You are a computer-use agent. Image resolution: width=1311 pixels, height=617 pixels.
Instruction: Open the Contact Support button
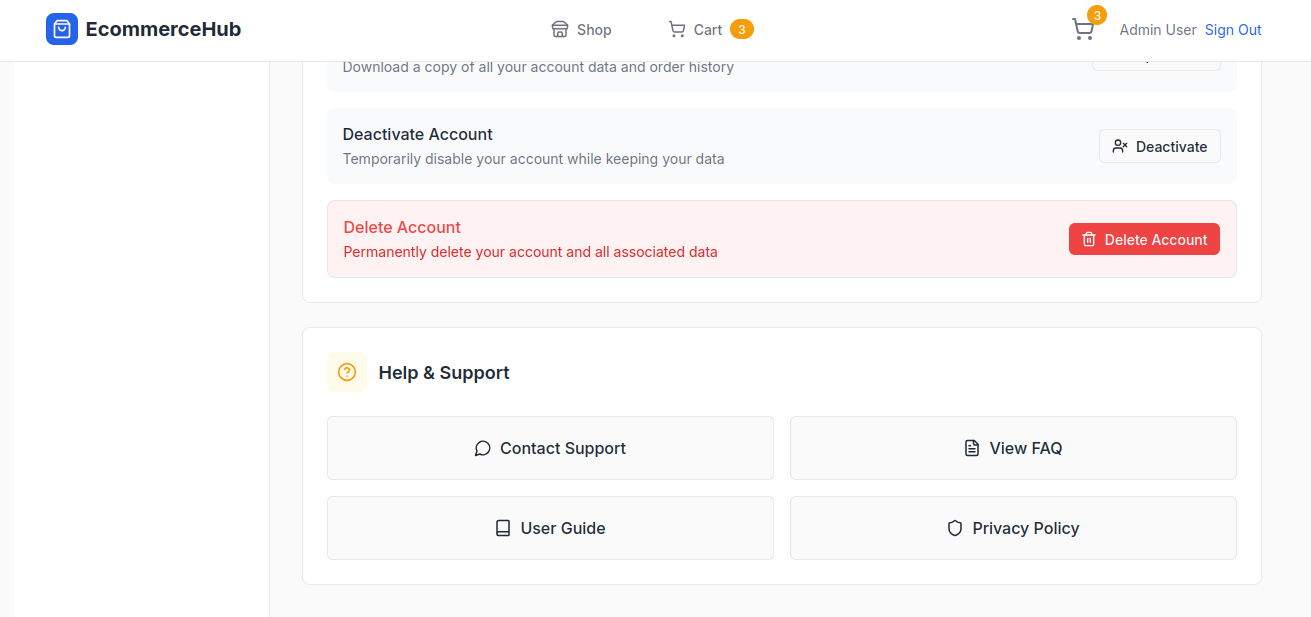click(x=550, y=448)
